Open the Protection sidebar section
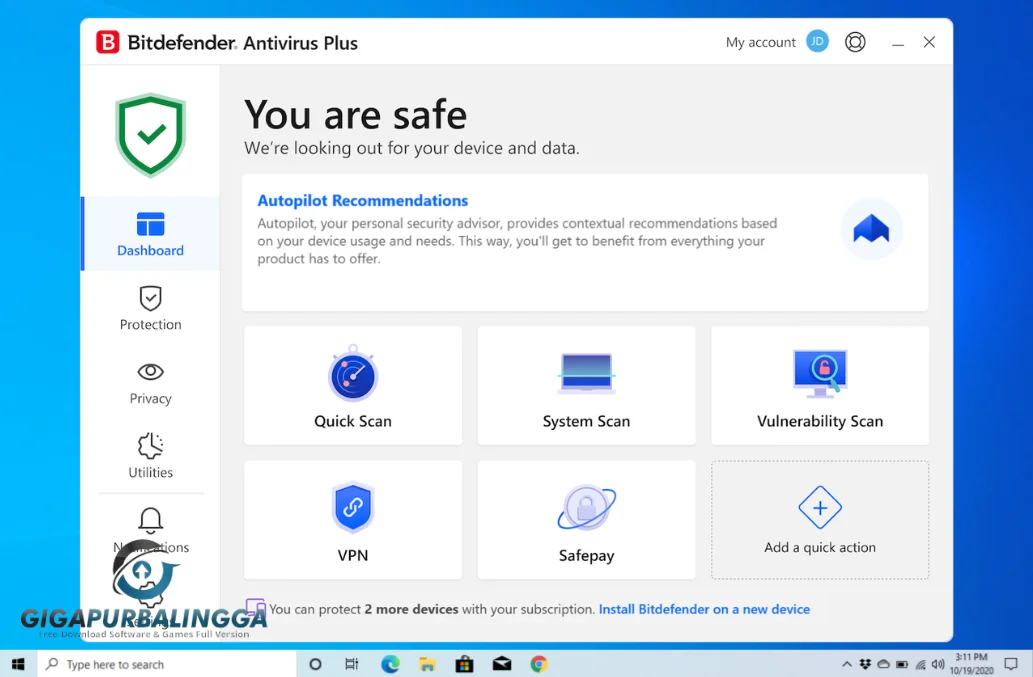The image size is (1033, 677). pyautogui.click(x=150, y=308)
